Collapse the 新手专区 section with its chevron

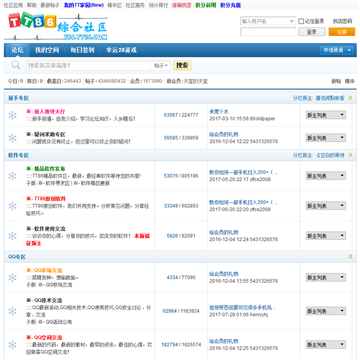point(350,98)
